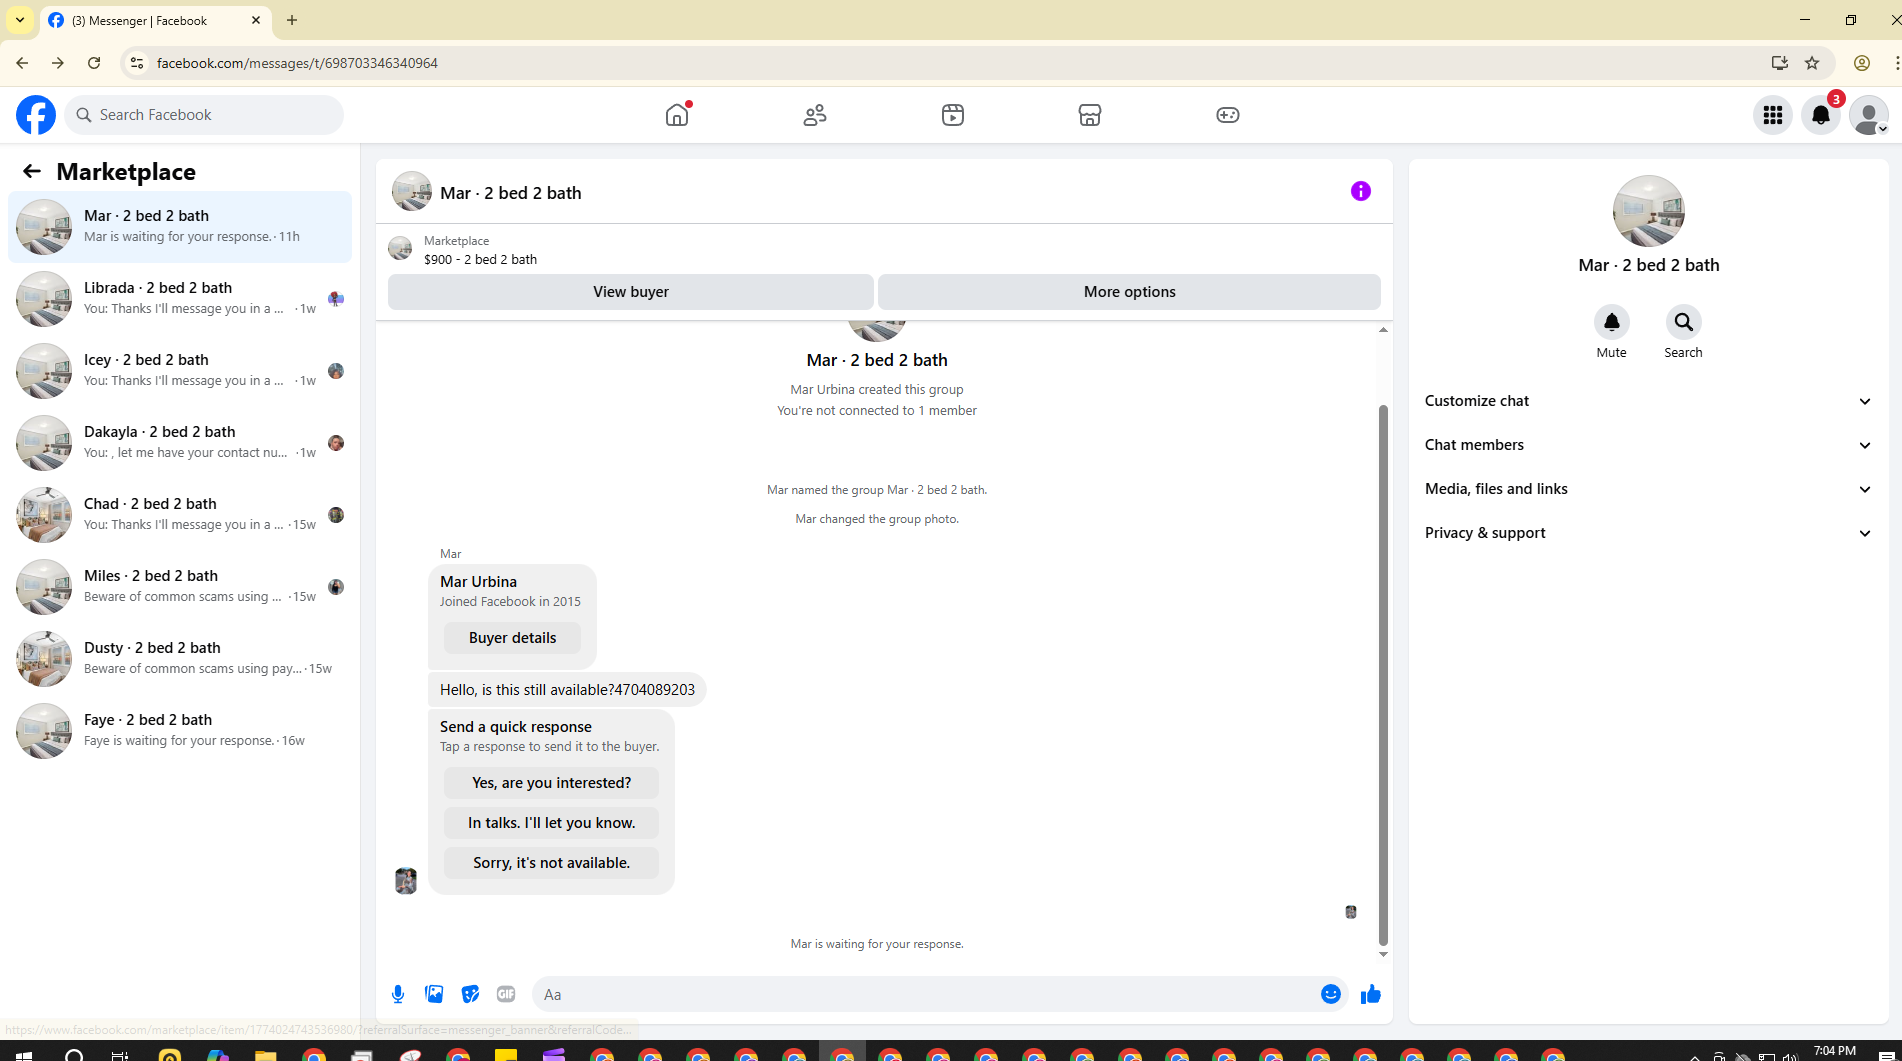Open the account profile avatar menu

click(x=1869, y=115)
